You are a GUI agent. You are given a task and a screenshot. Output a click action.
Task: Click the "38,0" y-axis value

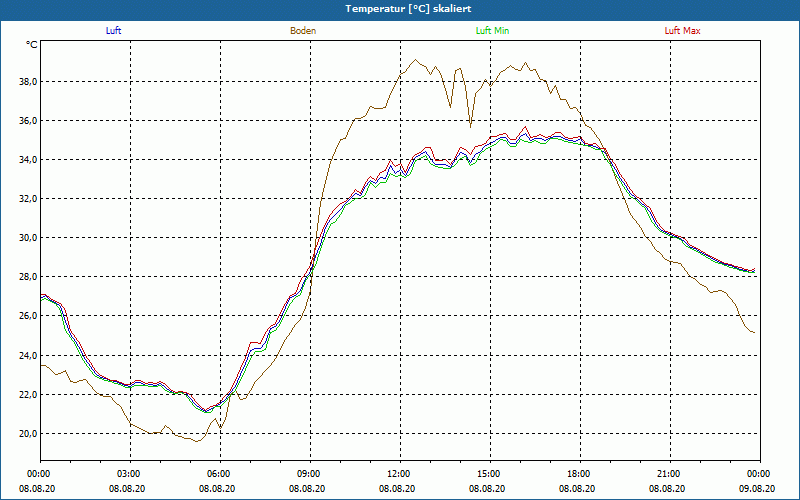coord(29,82)
